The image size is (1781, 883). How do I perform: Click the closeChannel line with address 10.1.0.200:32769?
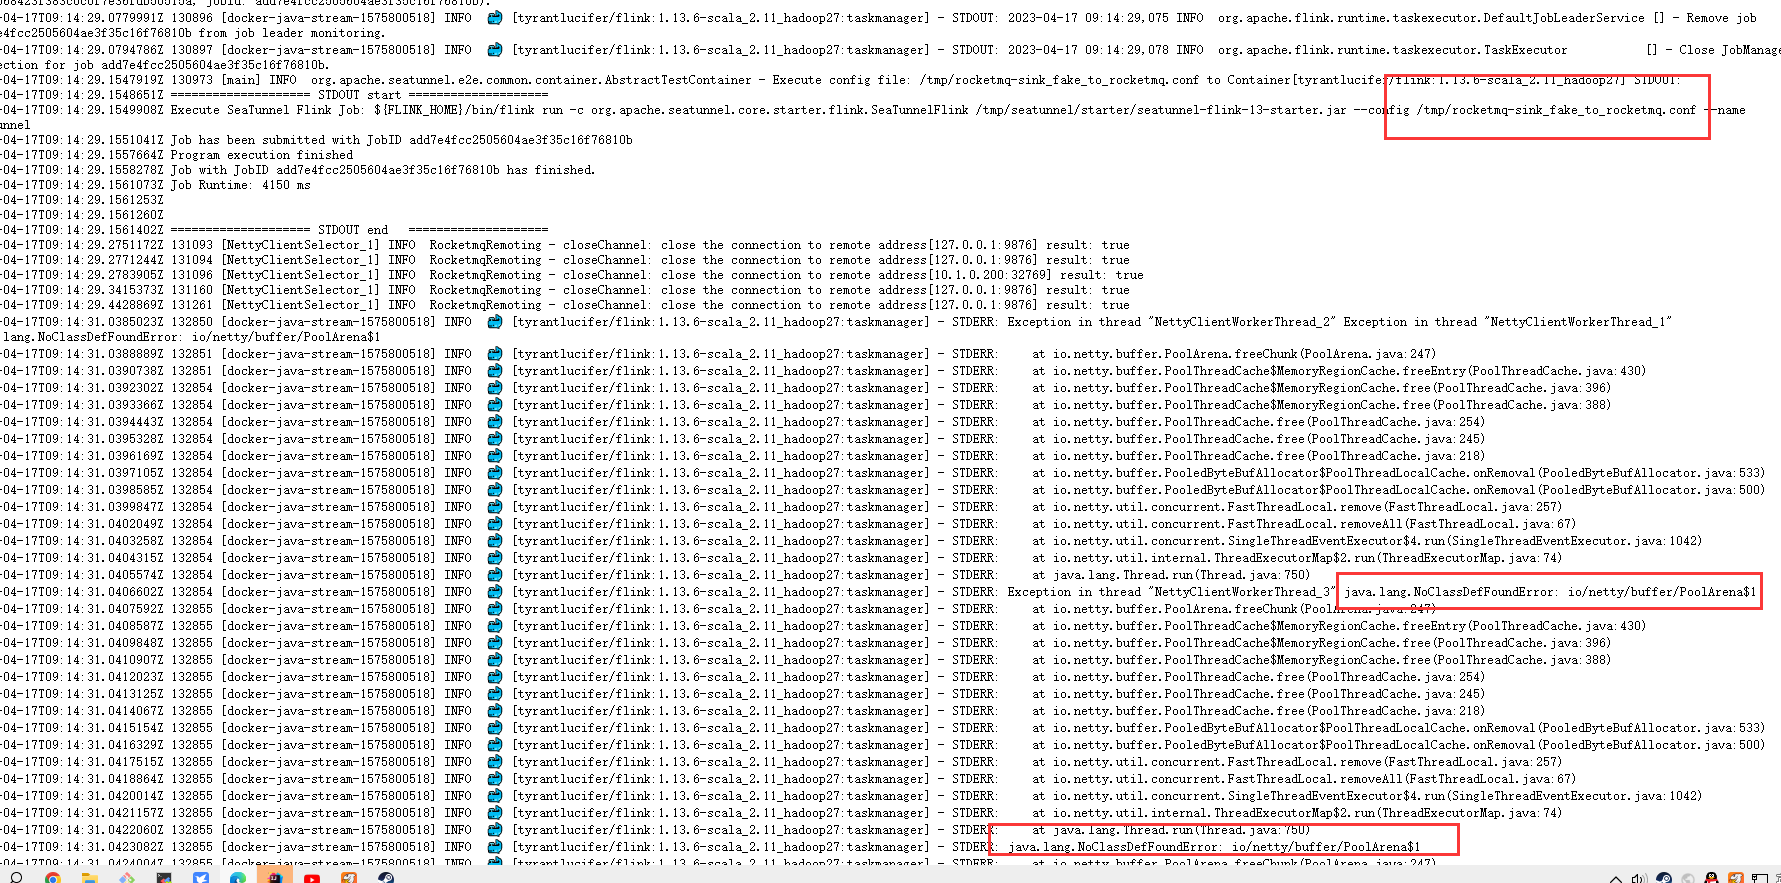pos(572,275)
